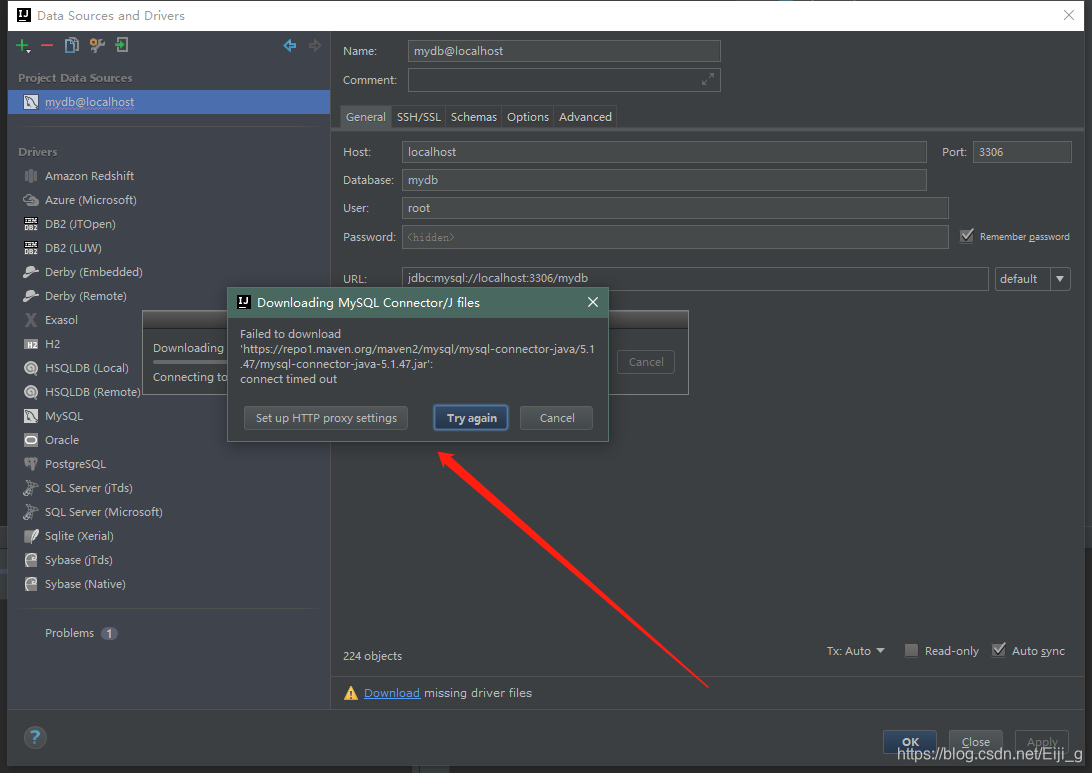The height and width of the screenshot is (773, 1092).
Task: Click Set up HTTP proxy settings
Action: [x=326, y=418]
